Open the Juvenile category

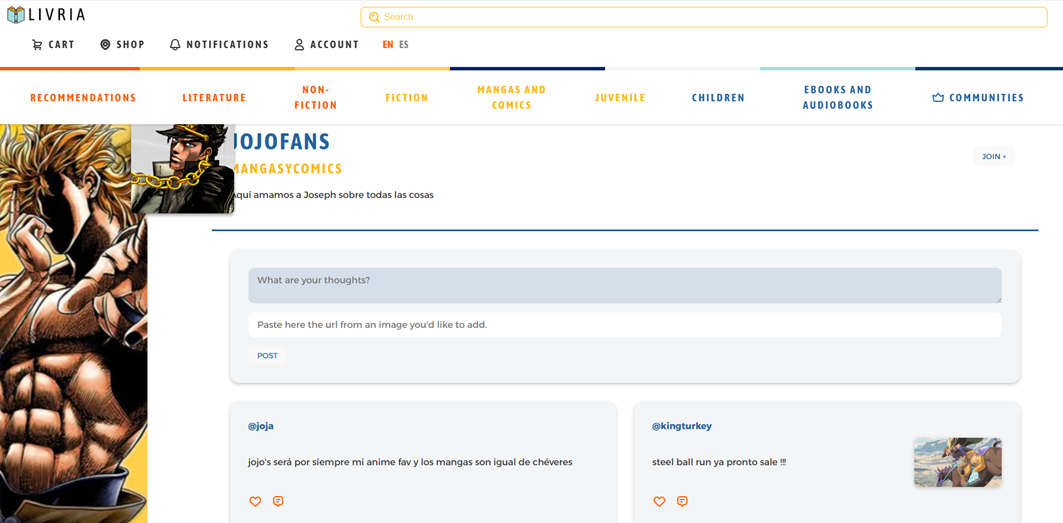[x=620, y=98]
